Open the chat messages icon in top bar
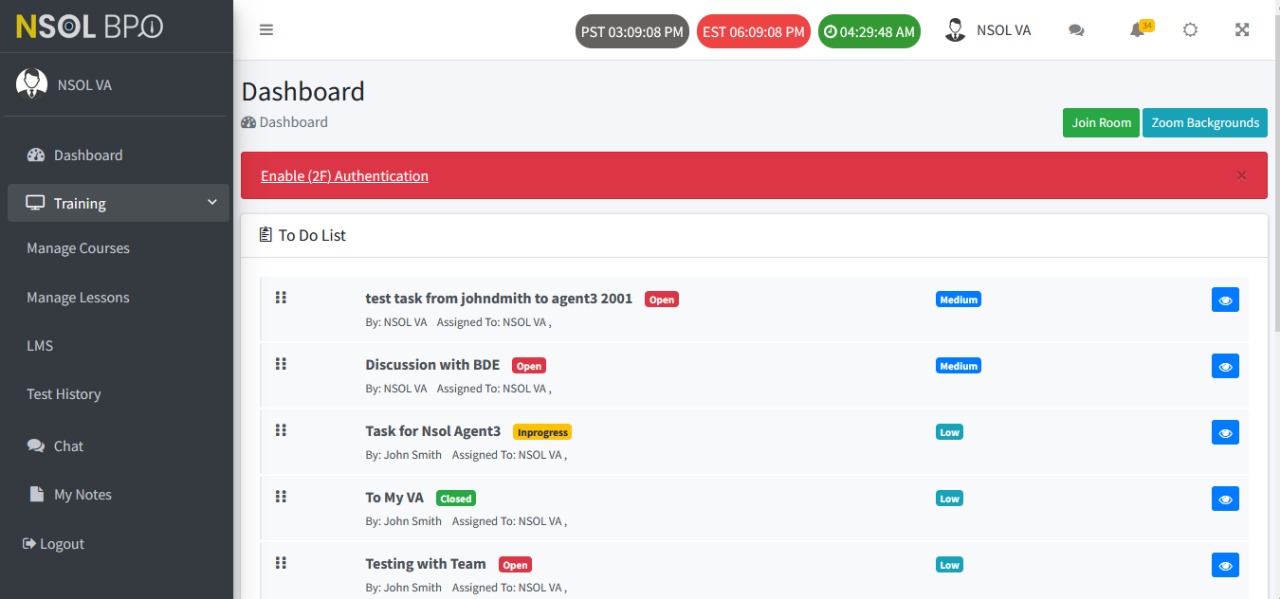This screenshot has height=599, width=1280. click(x=1076, y=30)
